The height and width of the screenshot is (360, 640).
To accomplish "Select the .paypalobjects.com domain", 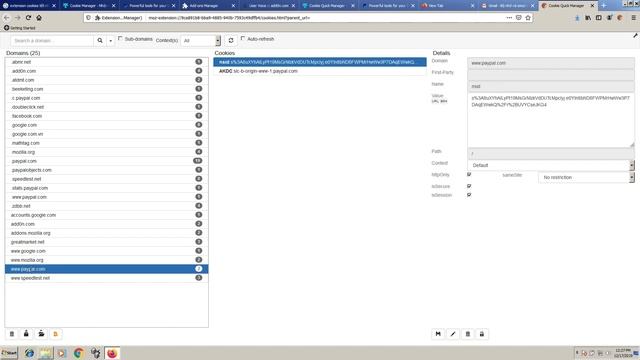I will 107,170.
